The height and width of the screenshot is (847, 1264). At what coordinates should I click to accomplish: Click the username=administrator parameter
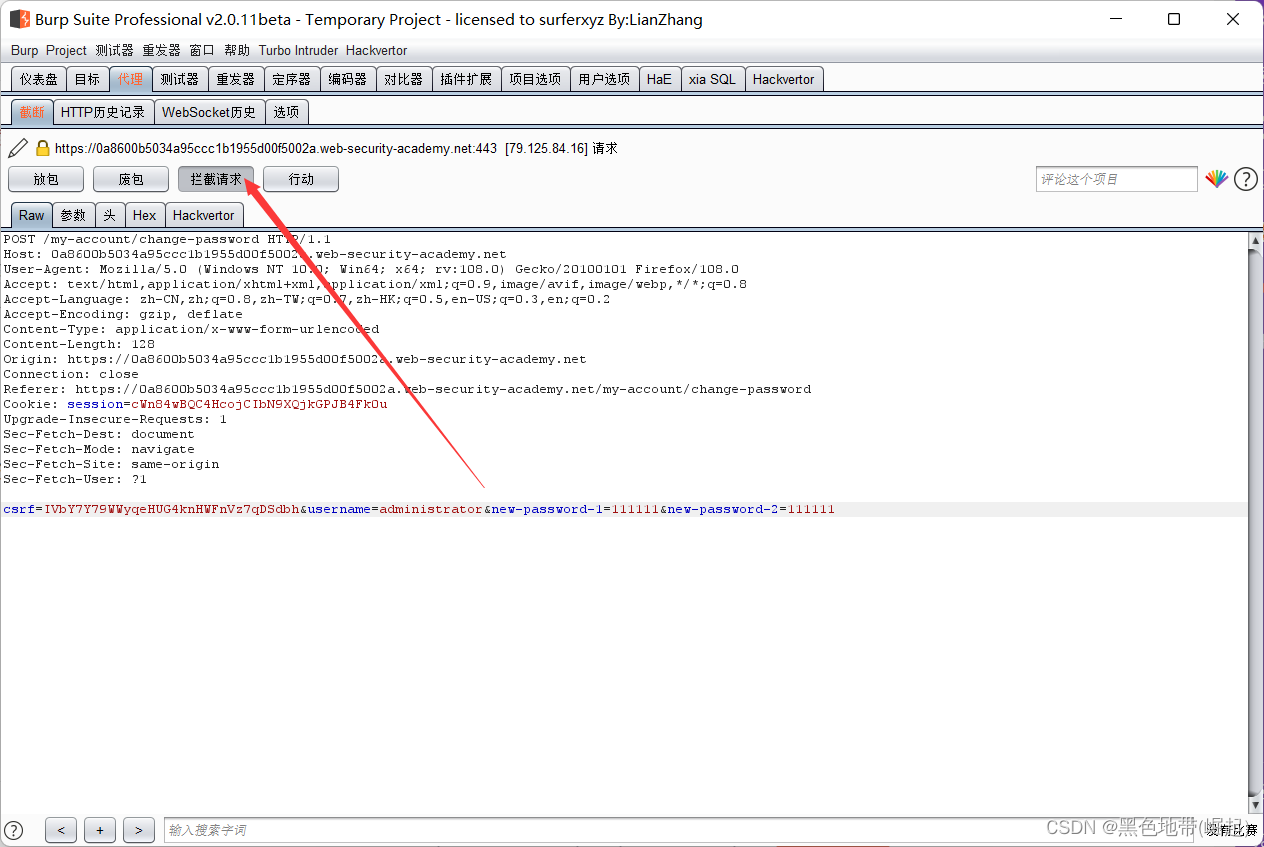(x=395, y=509)
